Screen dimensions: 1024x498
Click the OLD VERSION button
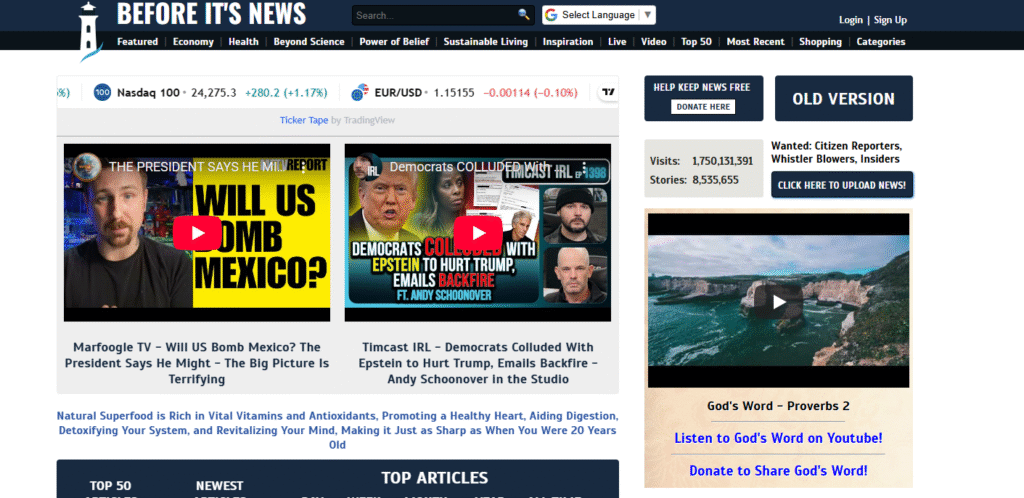tap(844, 99)
